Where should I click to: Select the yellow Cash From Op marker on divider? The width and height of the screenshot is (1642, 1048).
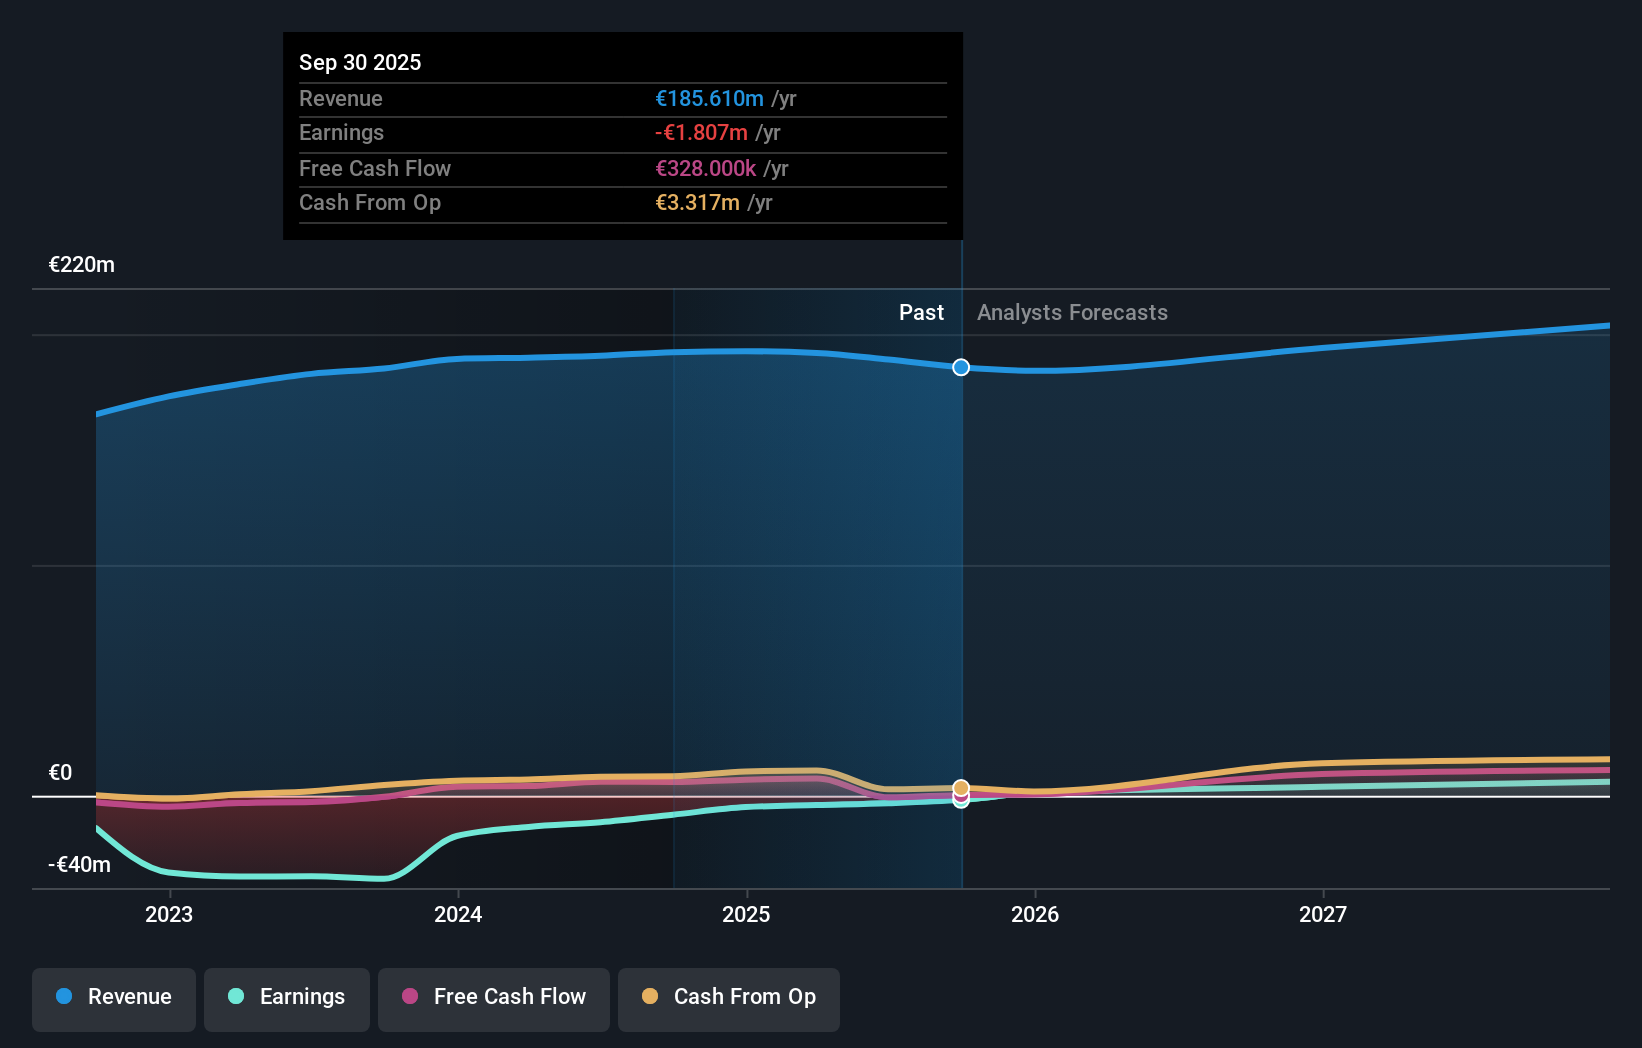click(x=961, y=787)
